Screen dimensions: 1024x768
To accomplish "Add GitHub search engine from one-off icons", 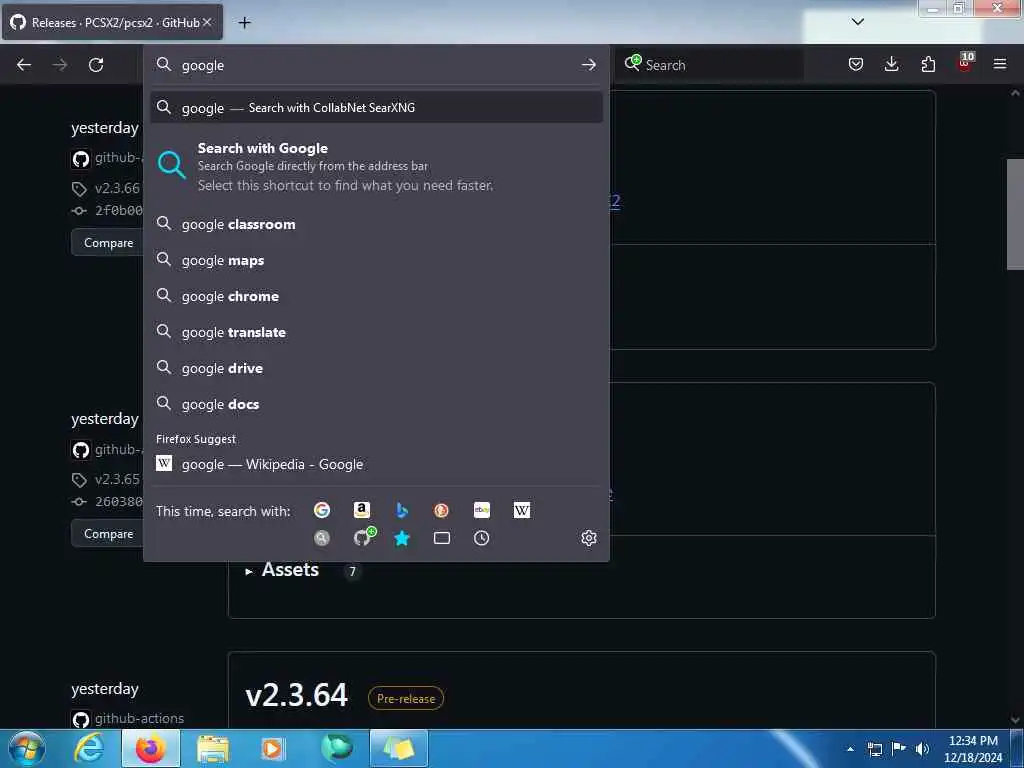I will pos(363,537).
